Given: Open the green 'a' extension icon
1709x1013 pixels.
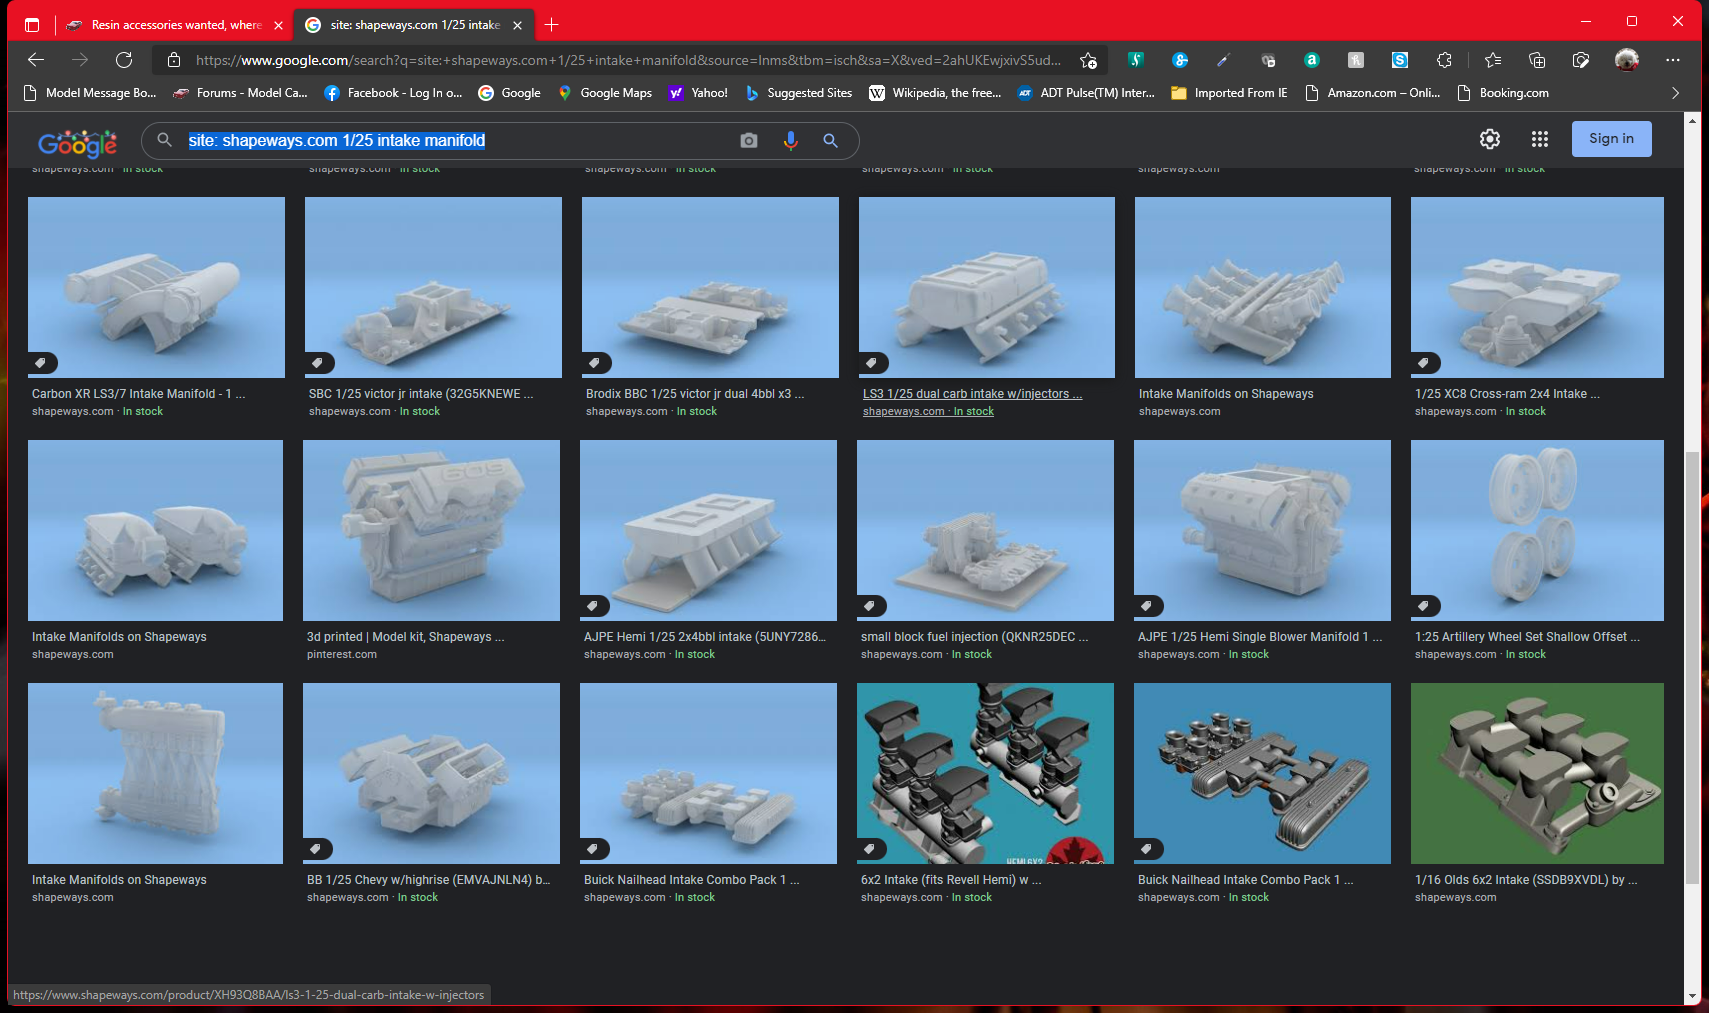Looking at the screenshot, I should pos(1311,60).
